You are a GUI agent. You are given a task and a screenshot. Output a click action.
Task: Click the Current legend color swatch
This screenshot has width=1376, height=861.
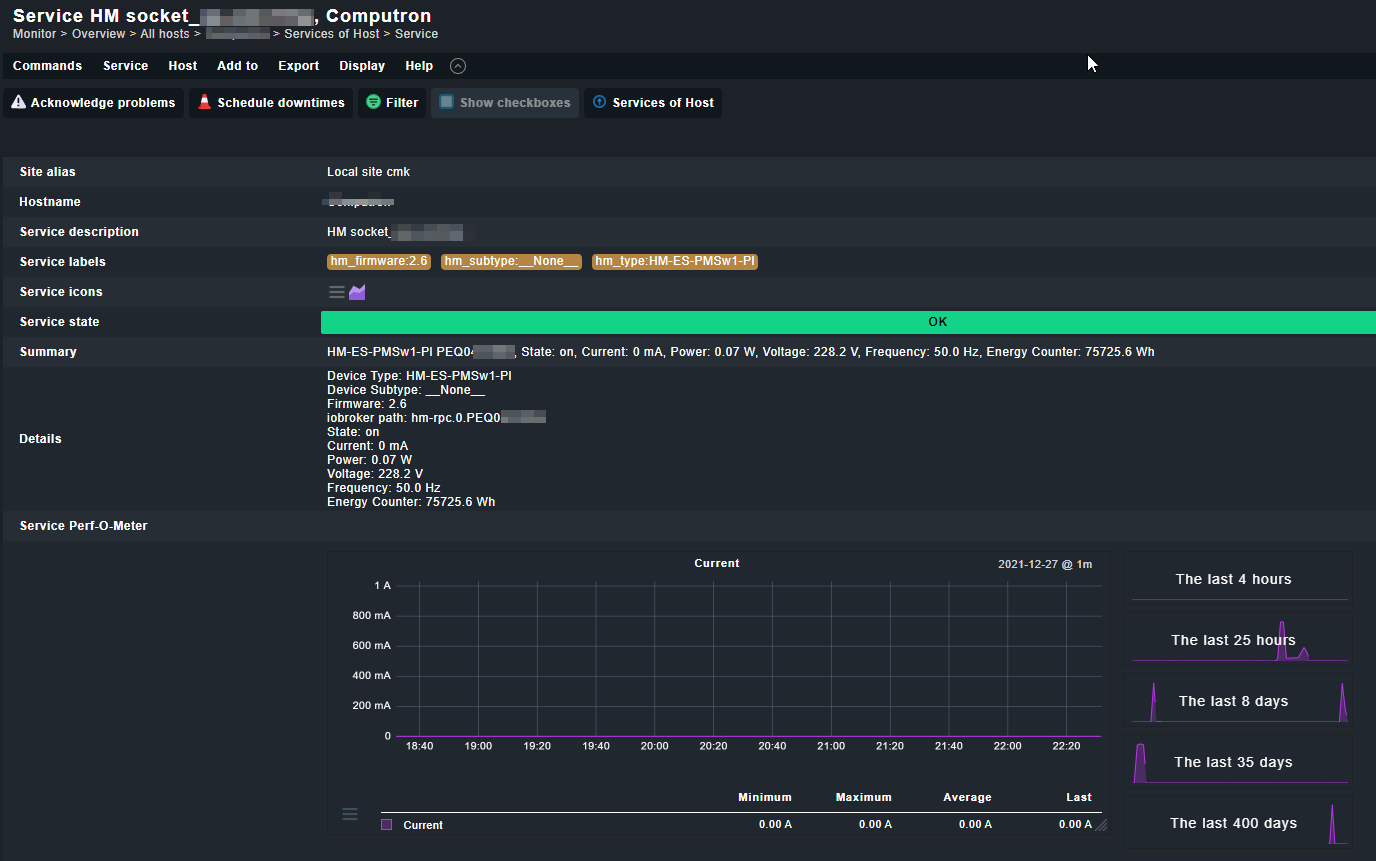[x=387, y=825]
